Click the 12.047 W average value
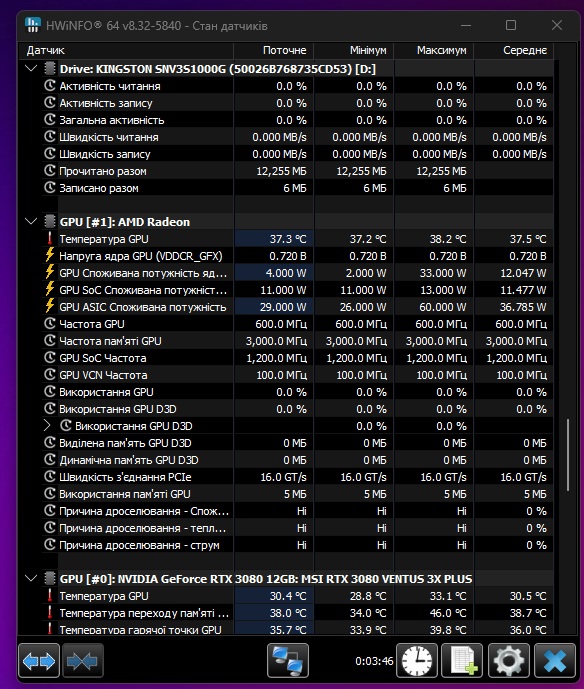The height and width of the screenshot is (689, 584). [523, 273]
